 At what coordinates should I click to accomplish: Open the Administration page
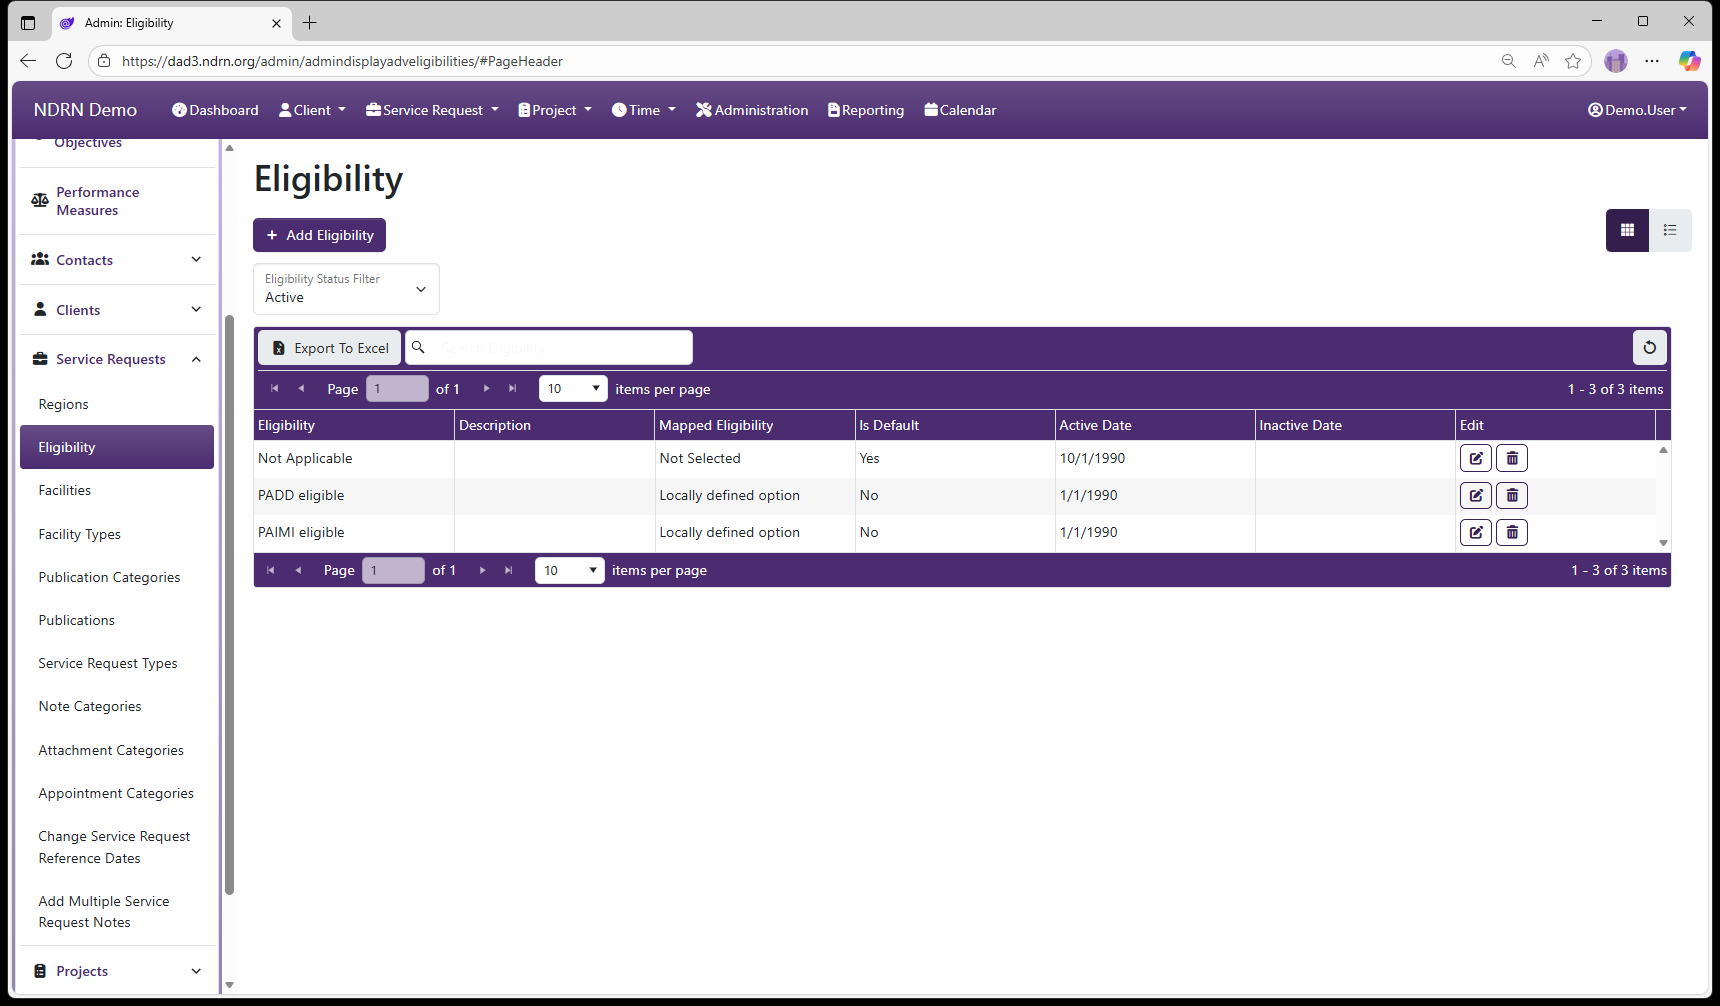(752, 110)
